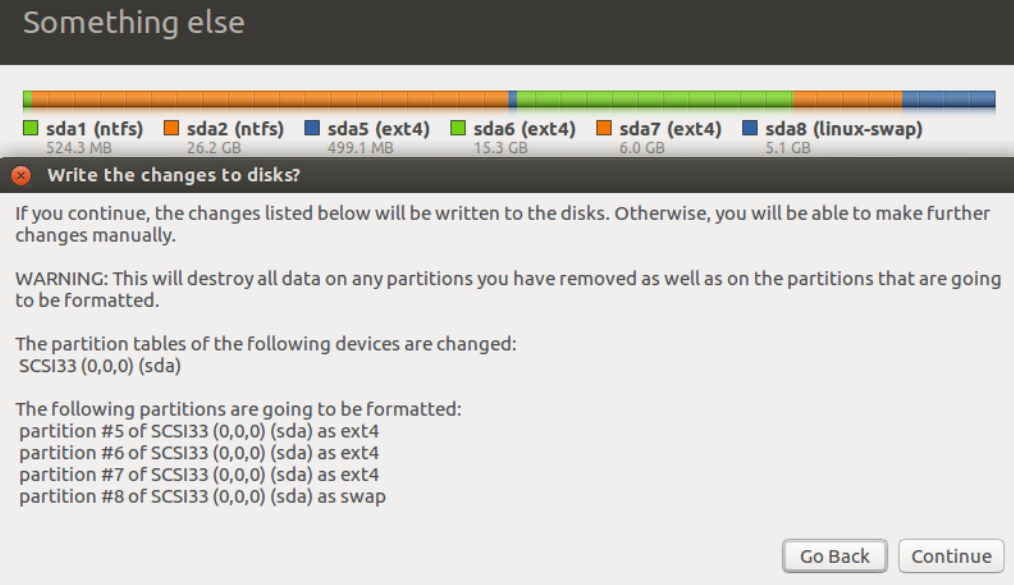Click the blue sda8 linux-swap legend swatch
Screen dimensions: 1014x585
pyautogui.click(x=750, y=129)
